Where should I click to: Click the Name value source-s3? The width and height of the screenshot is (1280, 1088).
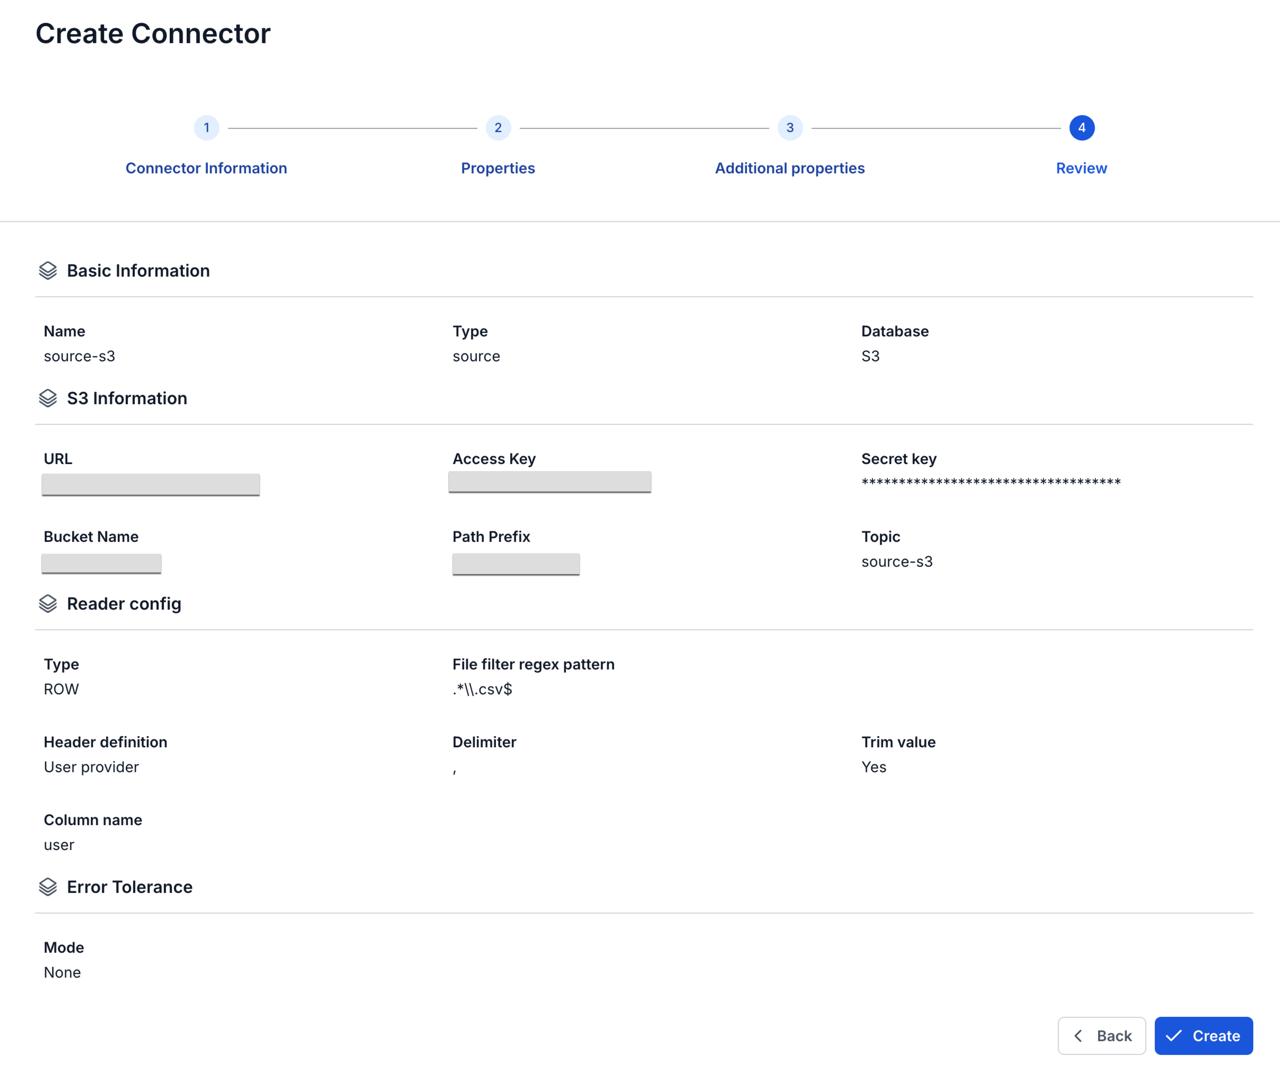(x=80, y=356)
